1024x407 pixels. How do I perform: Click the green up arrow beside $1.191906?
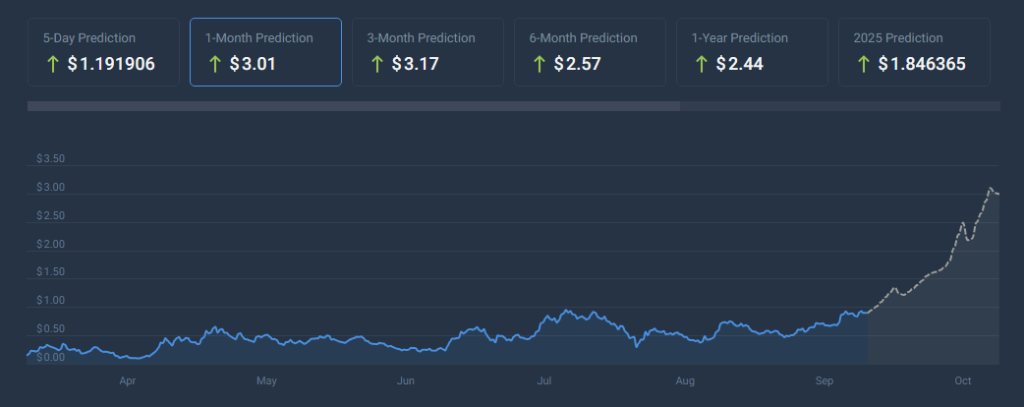pos(52,64)
